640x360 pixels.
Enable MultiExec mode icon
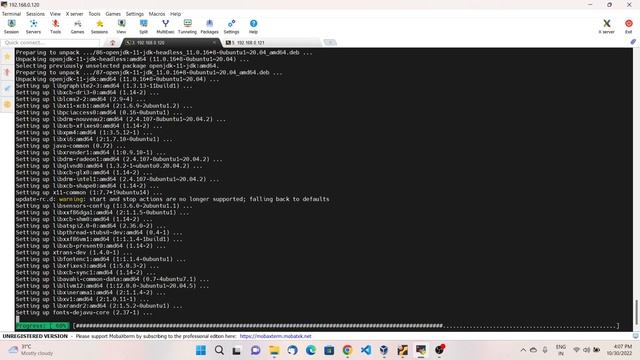tap(165, 27)
